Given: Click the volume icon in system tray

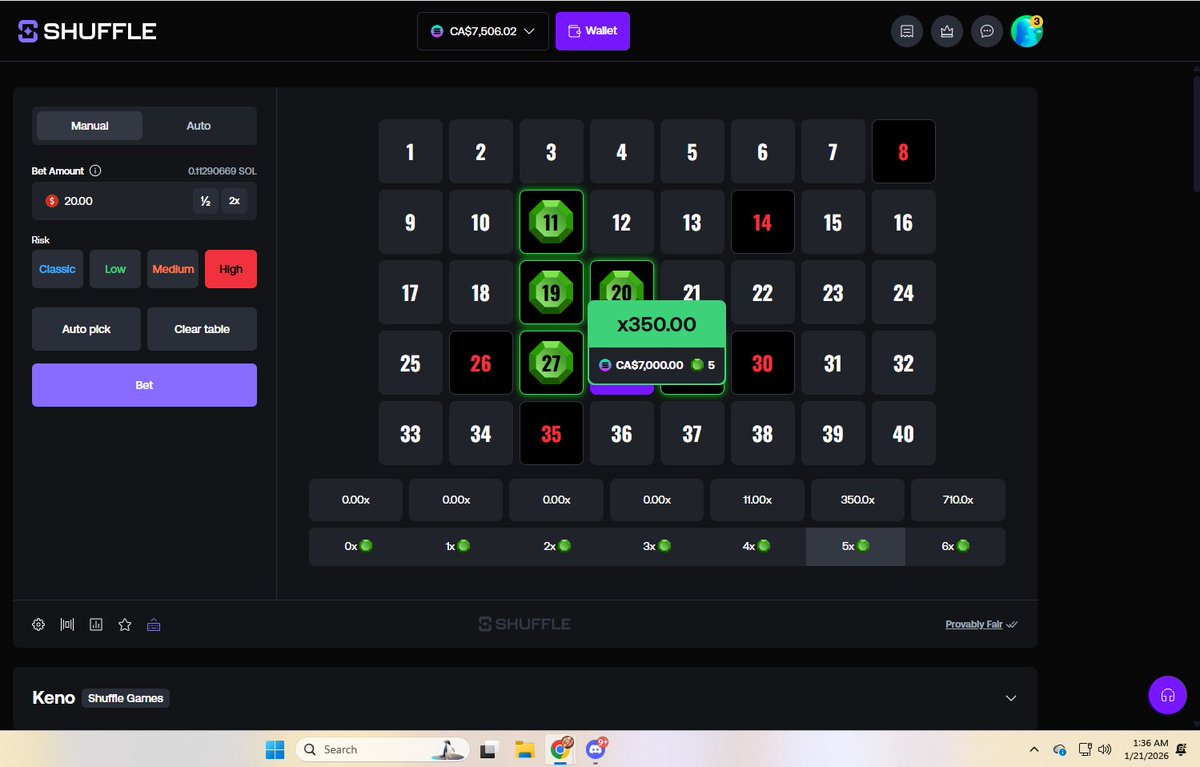Looking at the screenshot, I should coord(1104,749).
